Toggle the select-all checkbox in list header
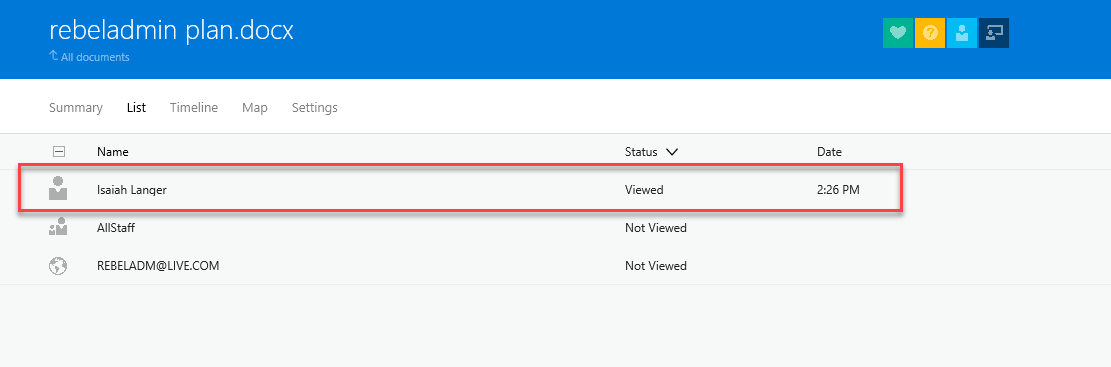Image resolution: width=1111 pixels, height=367 pixels. [59, 151]
